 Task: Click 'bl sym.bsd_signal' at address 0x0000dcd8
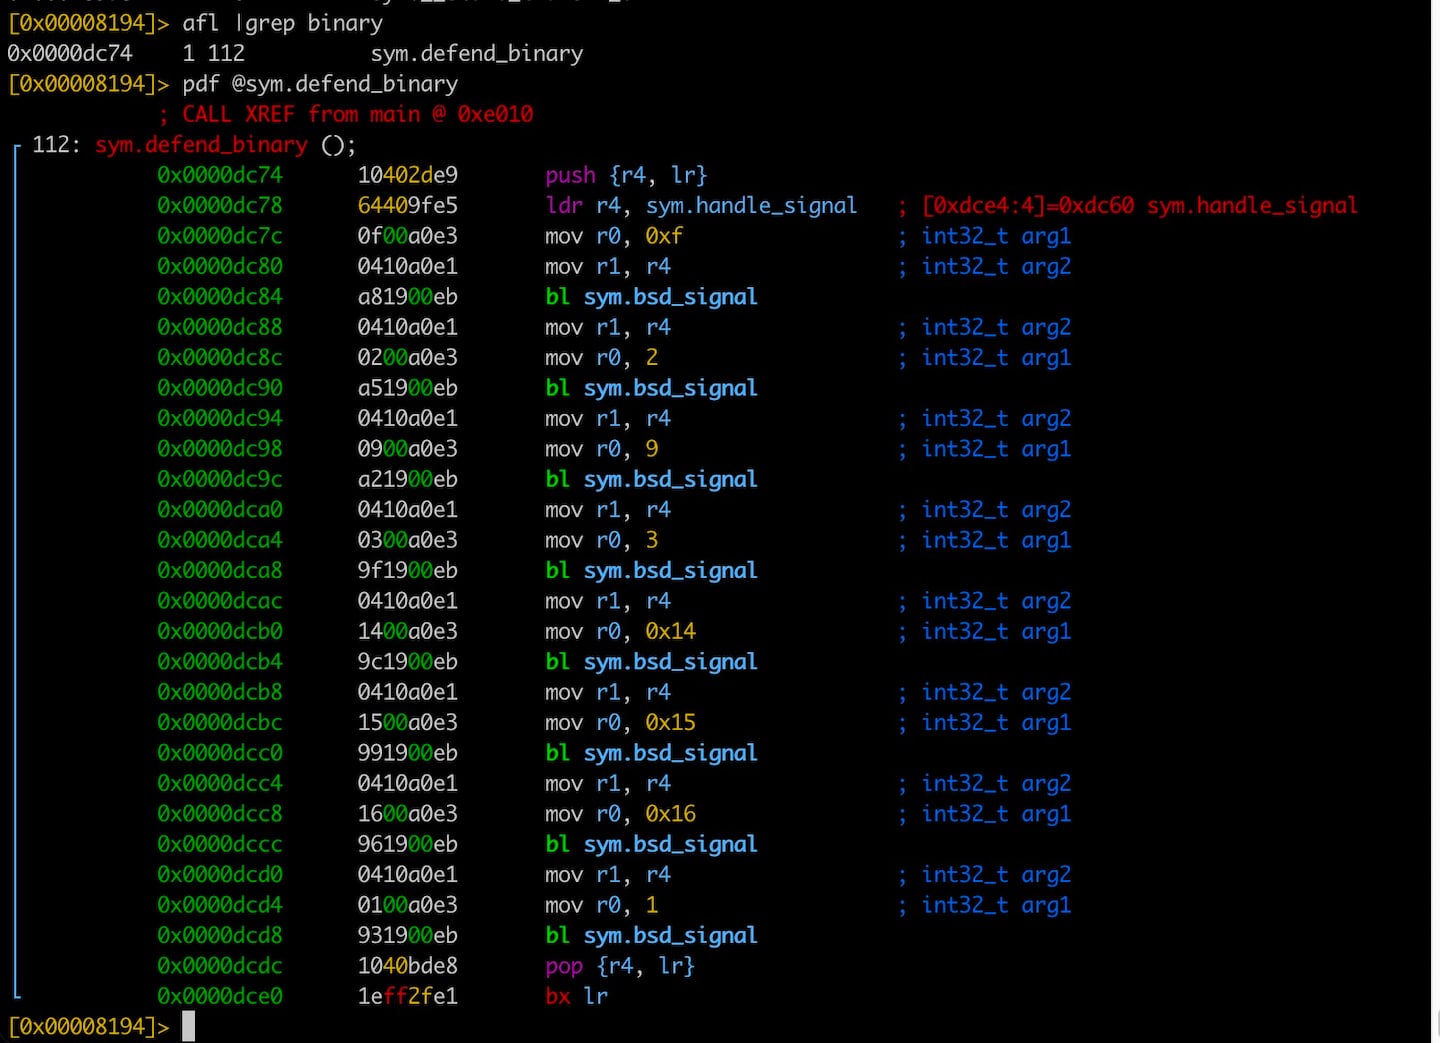(x=651, y=936)
